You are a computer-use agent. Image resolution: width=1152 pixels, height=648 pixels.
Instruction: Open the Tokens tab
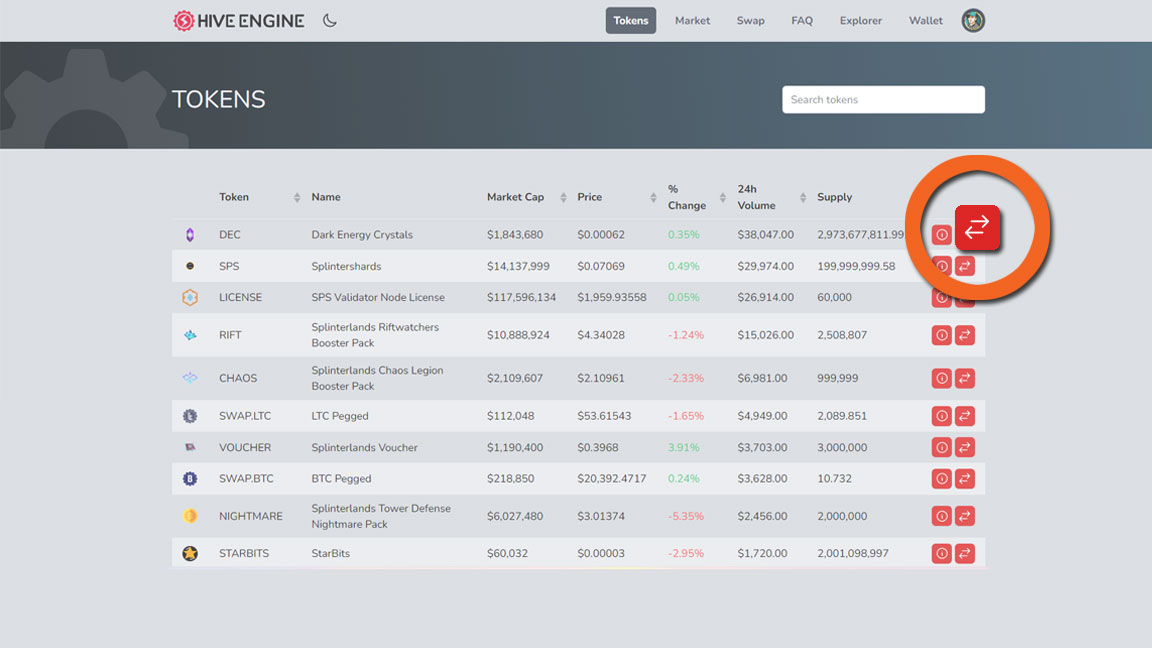pyautogui.click(x=630, y=21)
